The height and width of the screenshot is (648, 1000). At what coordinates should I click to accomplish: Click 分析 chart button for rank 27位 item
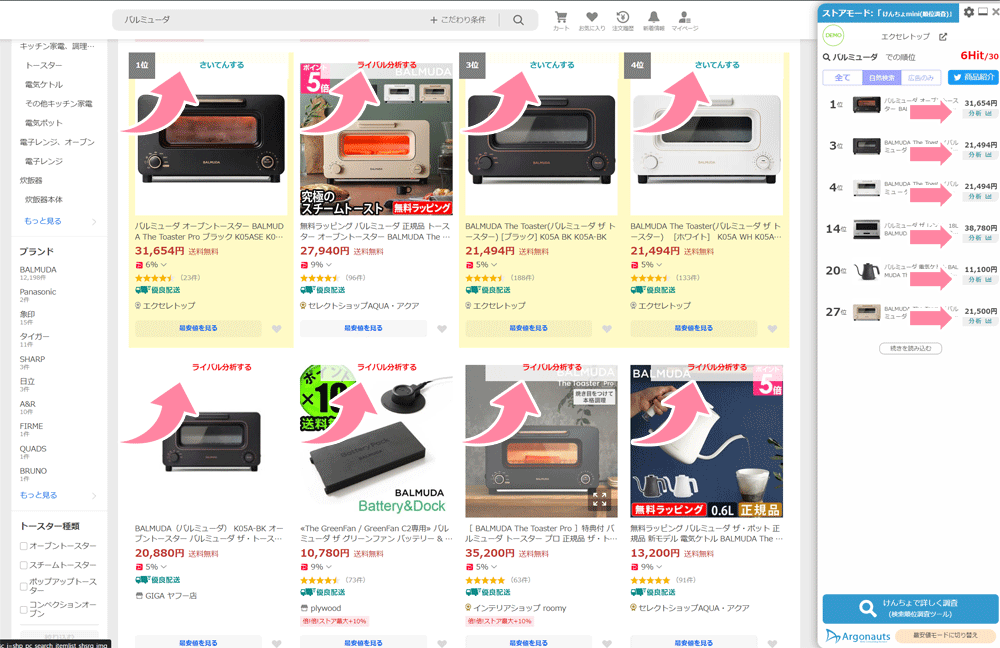tap(980, 321)
